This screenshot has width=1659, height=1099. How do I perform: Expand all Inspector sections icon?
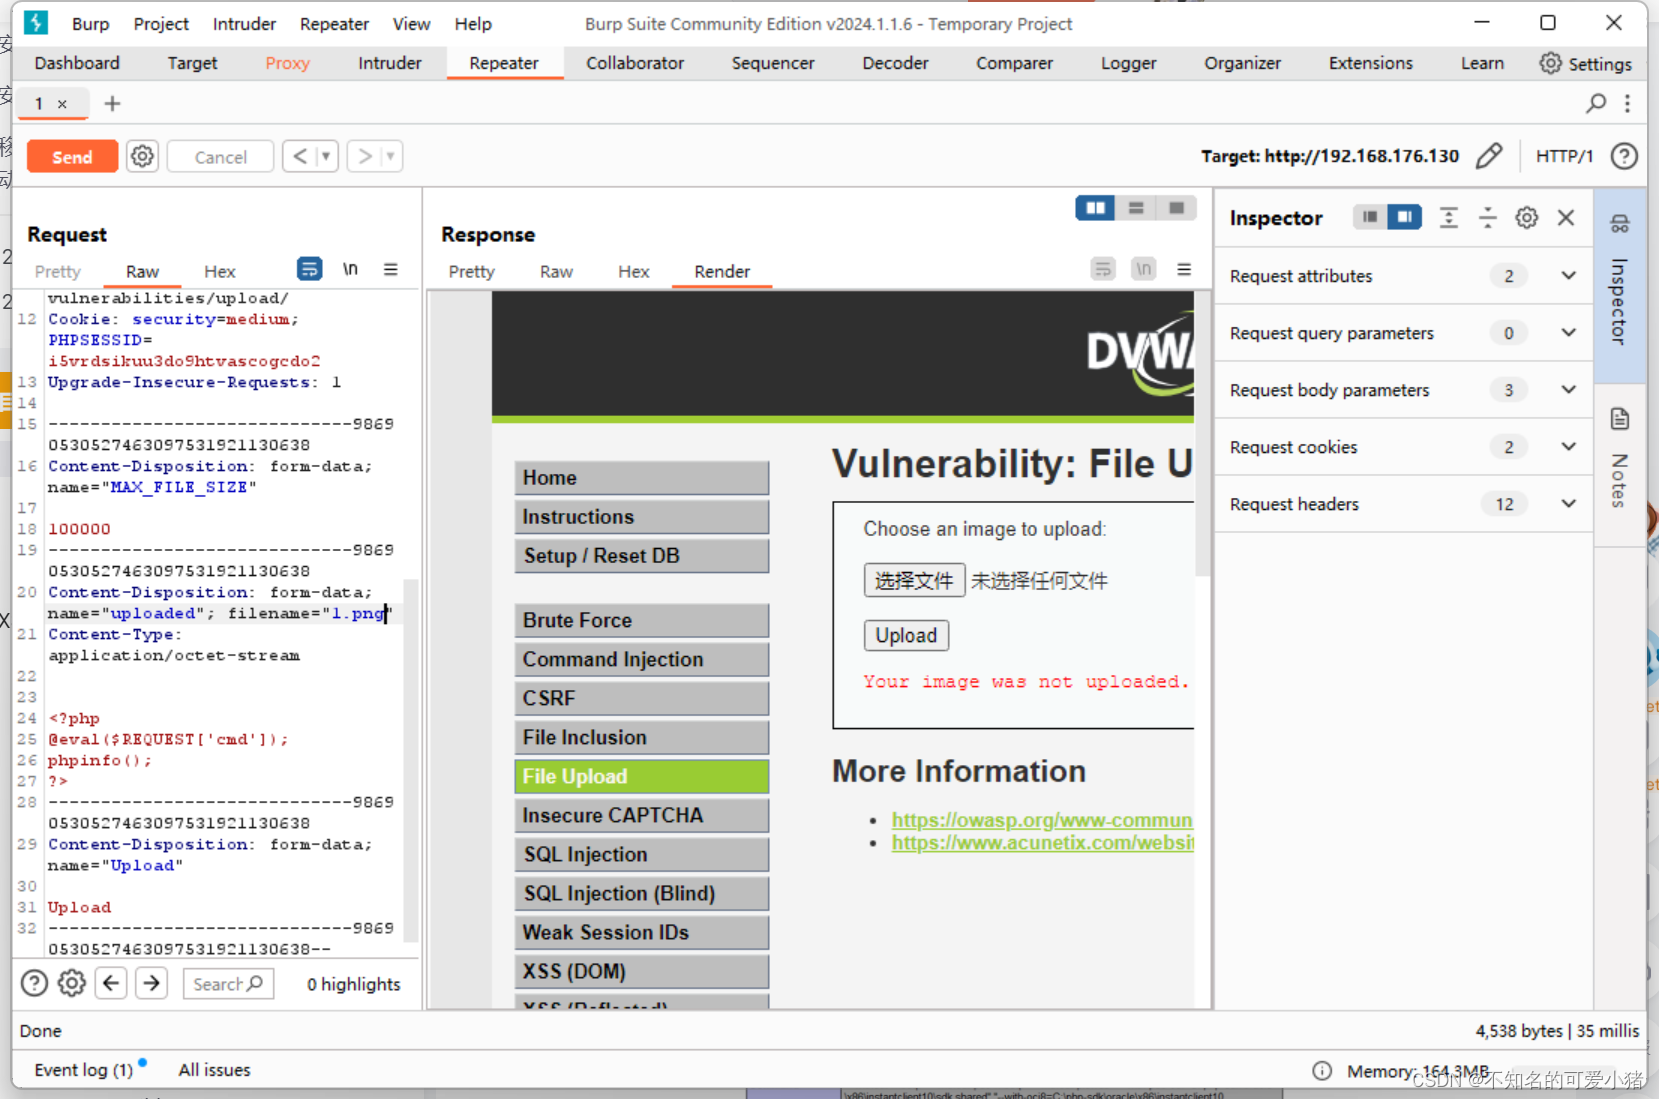1448,217
